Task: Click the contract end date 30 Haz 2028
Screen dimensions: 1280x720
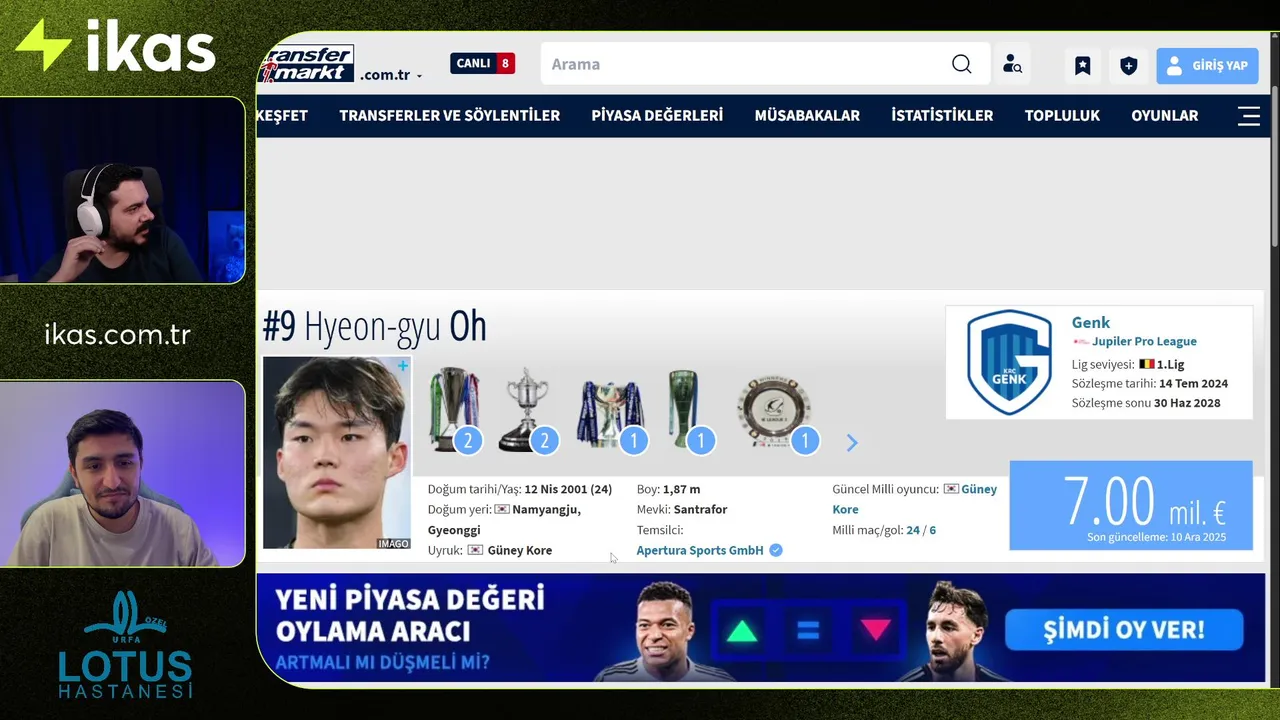Action: point(1187,403)
